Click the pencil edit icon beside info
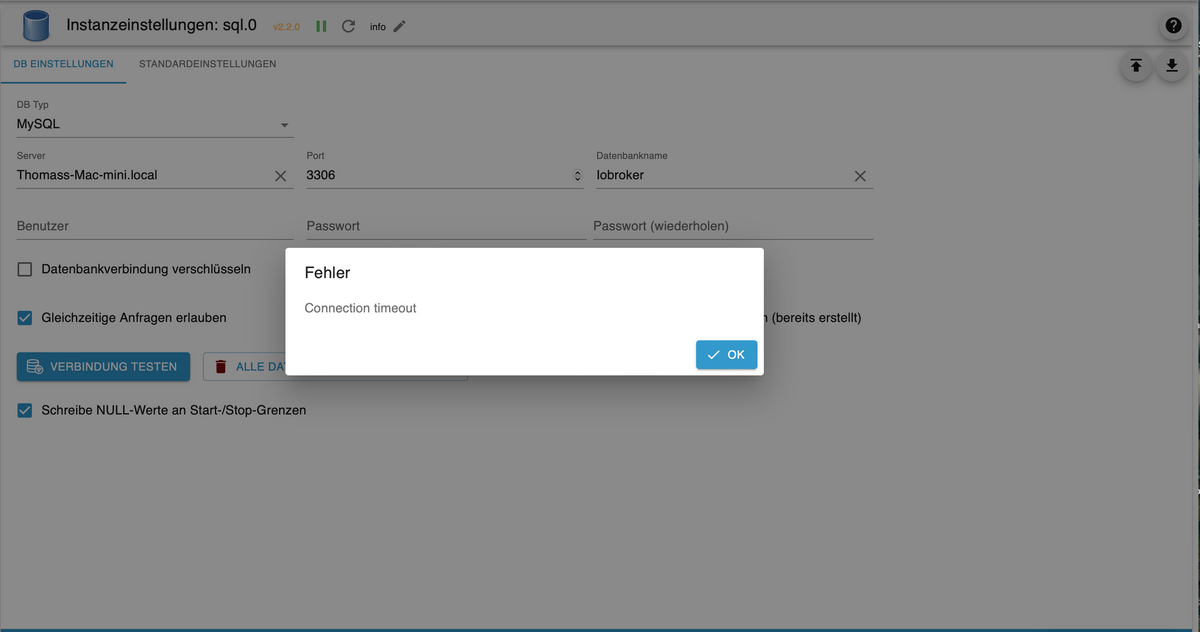This screenshot has height=632, width=1200. pos(400,26)
